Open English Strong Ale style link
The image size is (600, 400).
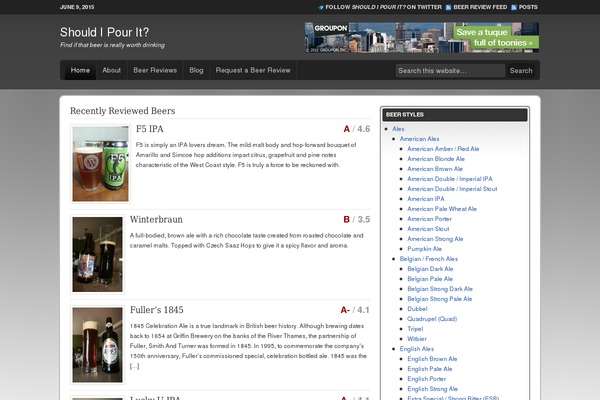(x=432, y=389)
